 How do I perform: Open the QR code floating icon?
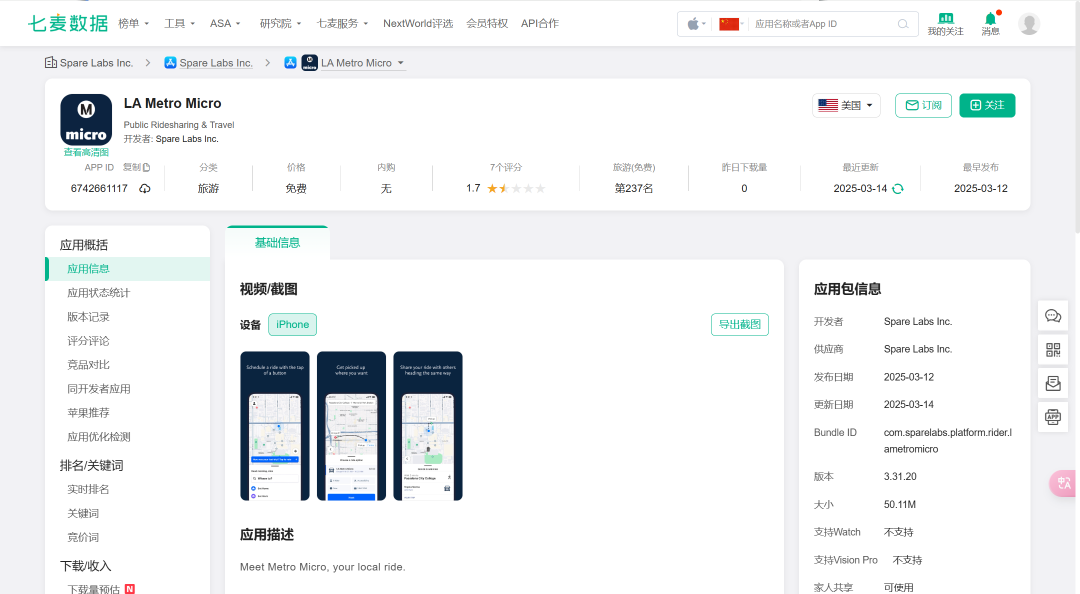click(x=1053, y=349)
